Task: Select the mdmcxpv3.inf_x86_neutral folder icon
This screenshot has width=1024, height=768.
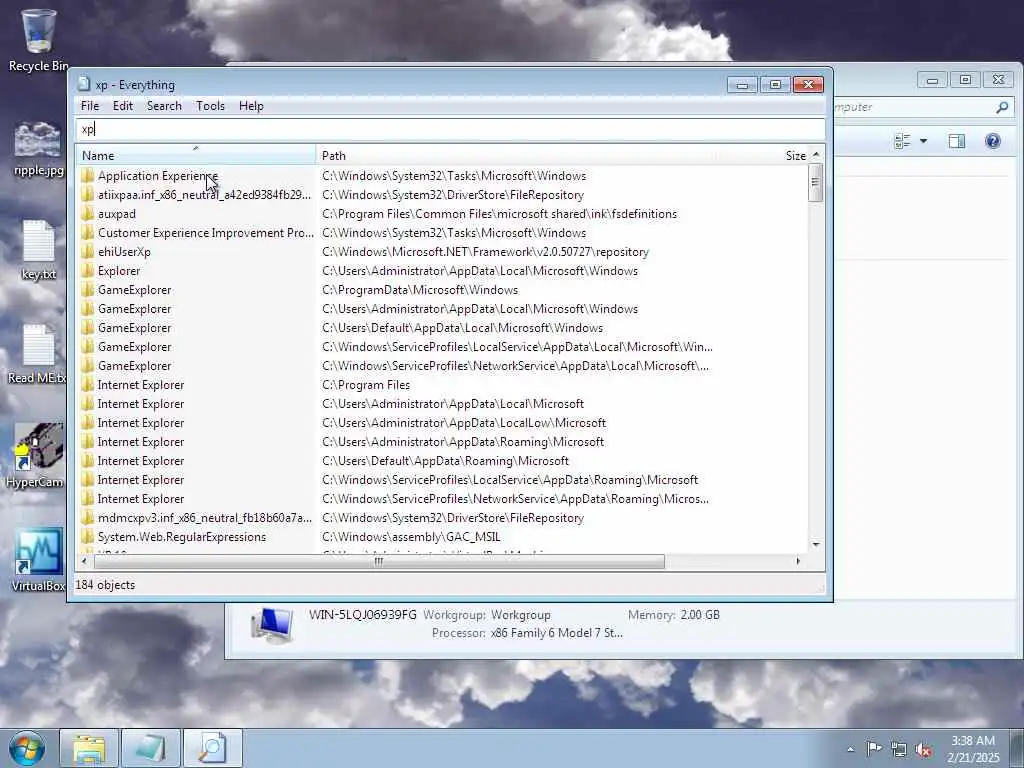Action: click(88, 518)
